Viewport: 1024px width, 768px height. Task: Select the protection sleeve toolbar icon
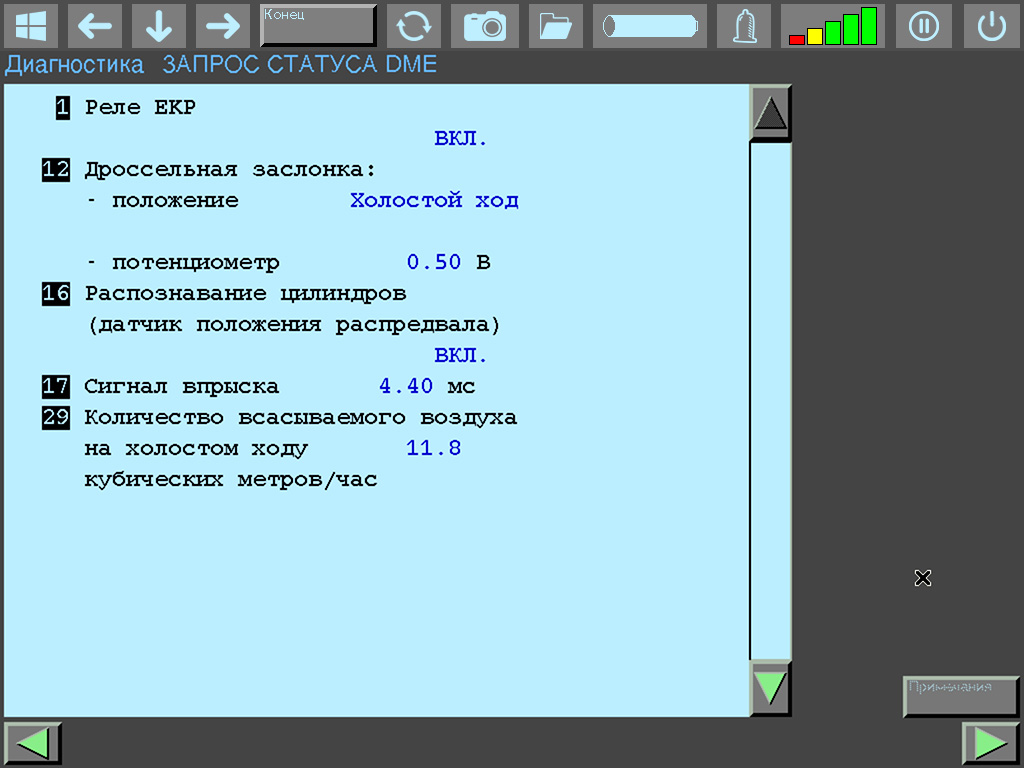(x=743, y=26)
